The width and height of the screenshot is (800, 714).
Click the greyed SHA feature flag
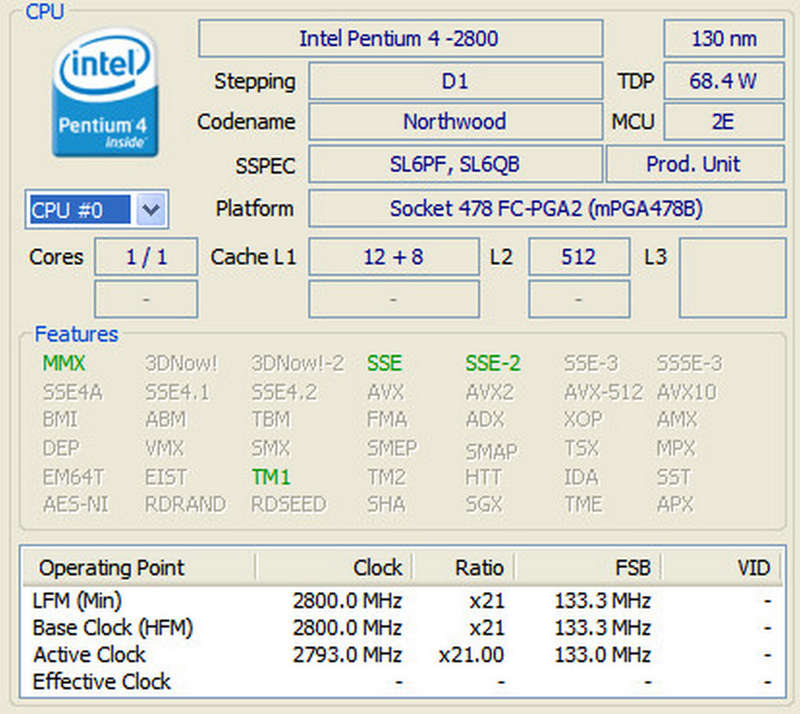386,504
